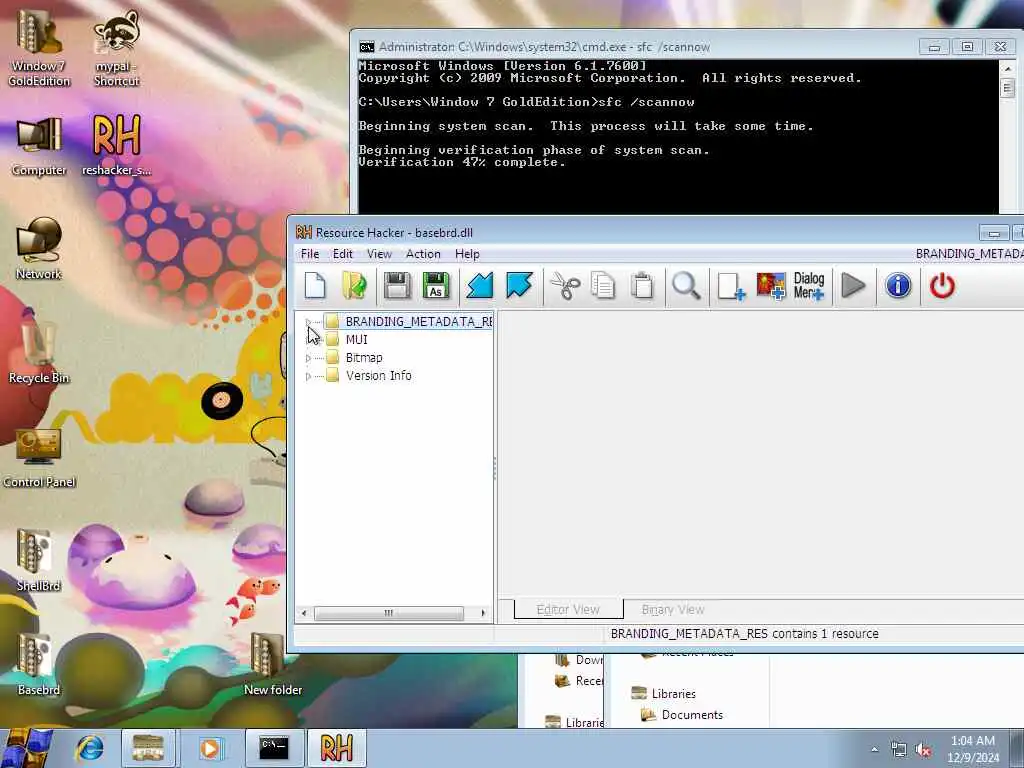
Task: Click the tree scrollbar right arrow
Action: pos(483,613)
